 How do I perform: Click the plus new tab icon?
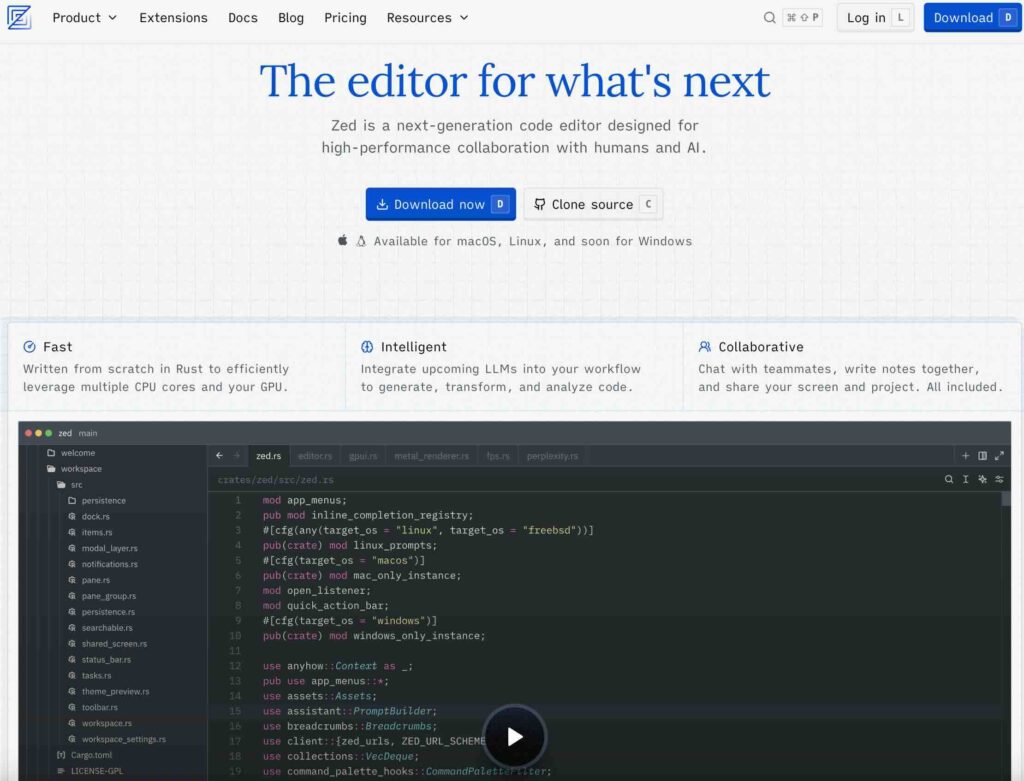[965, 455]
